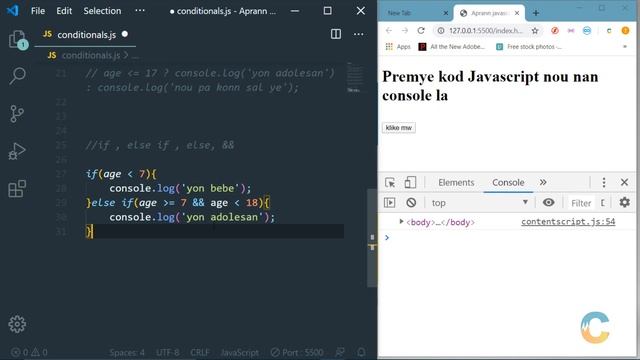This screenshot has height=360, width=640.
Task: Open the Run and Debug view
Action: (17, 151)
